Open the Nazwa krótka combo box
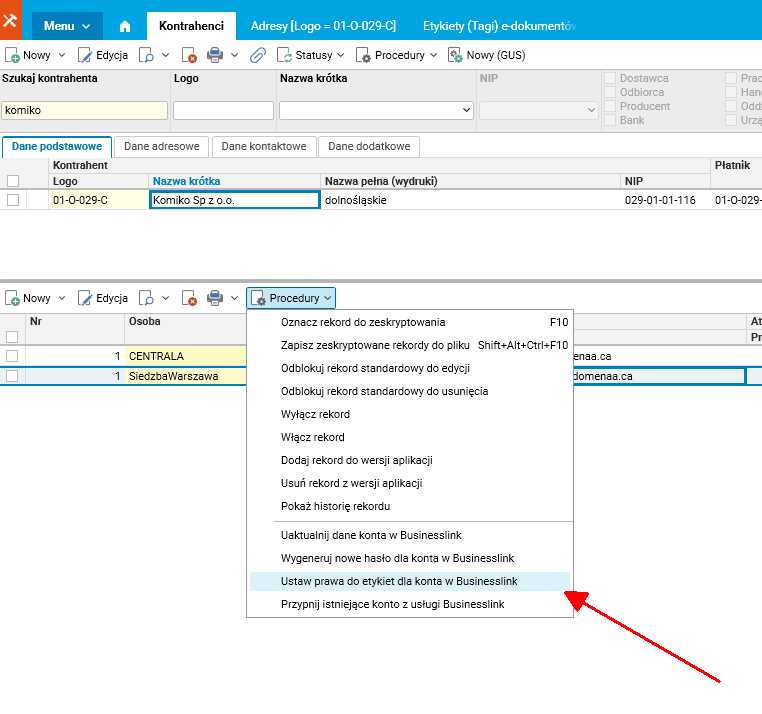762x714 pixels. pyautogui.click(x=467, y=110)
